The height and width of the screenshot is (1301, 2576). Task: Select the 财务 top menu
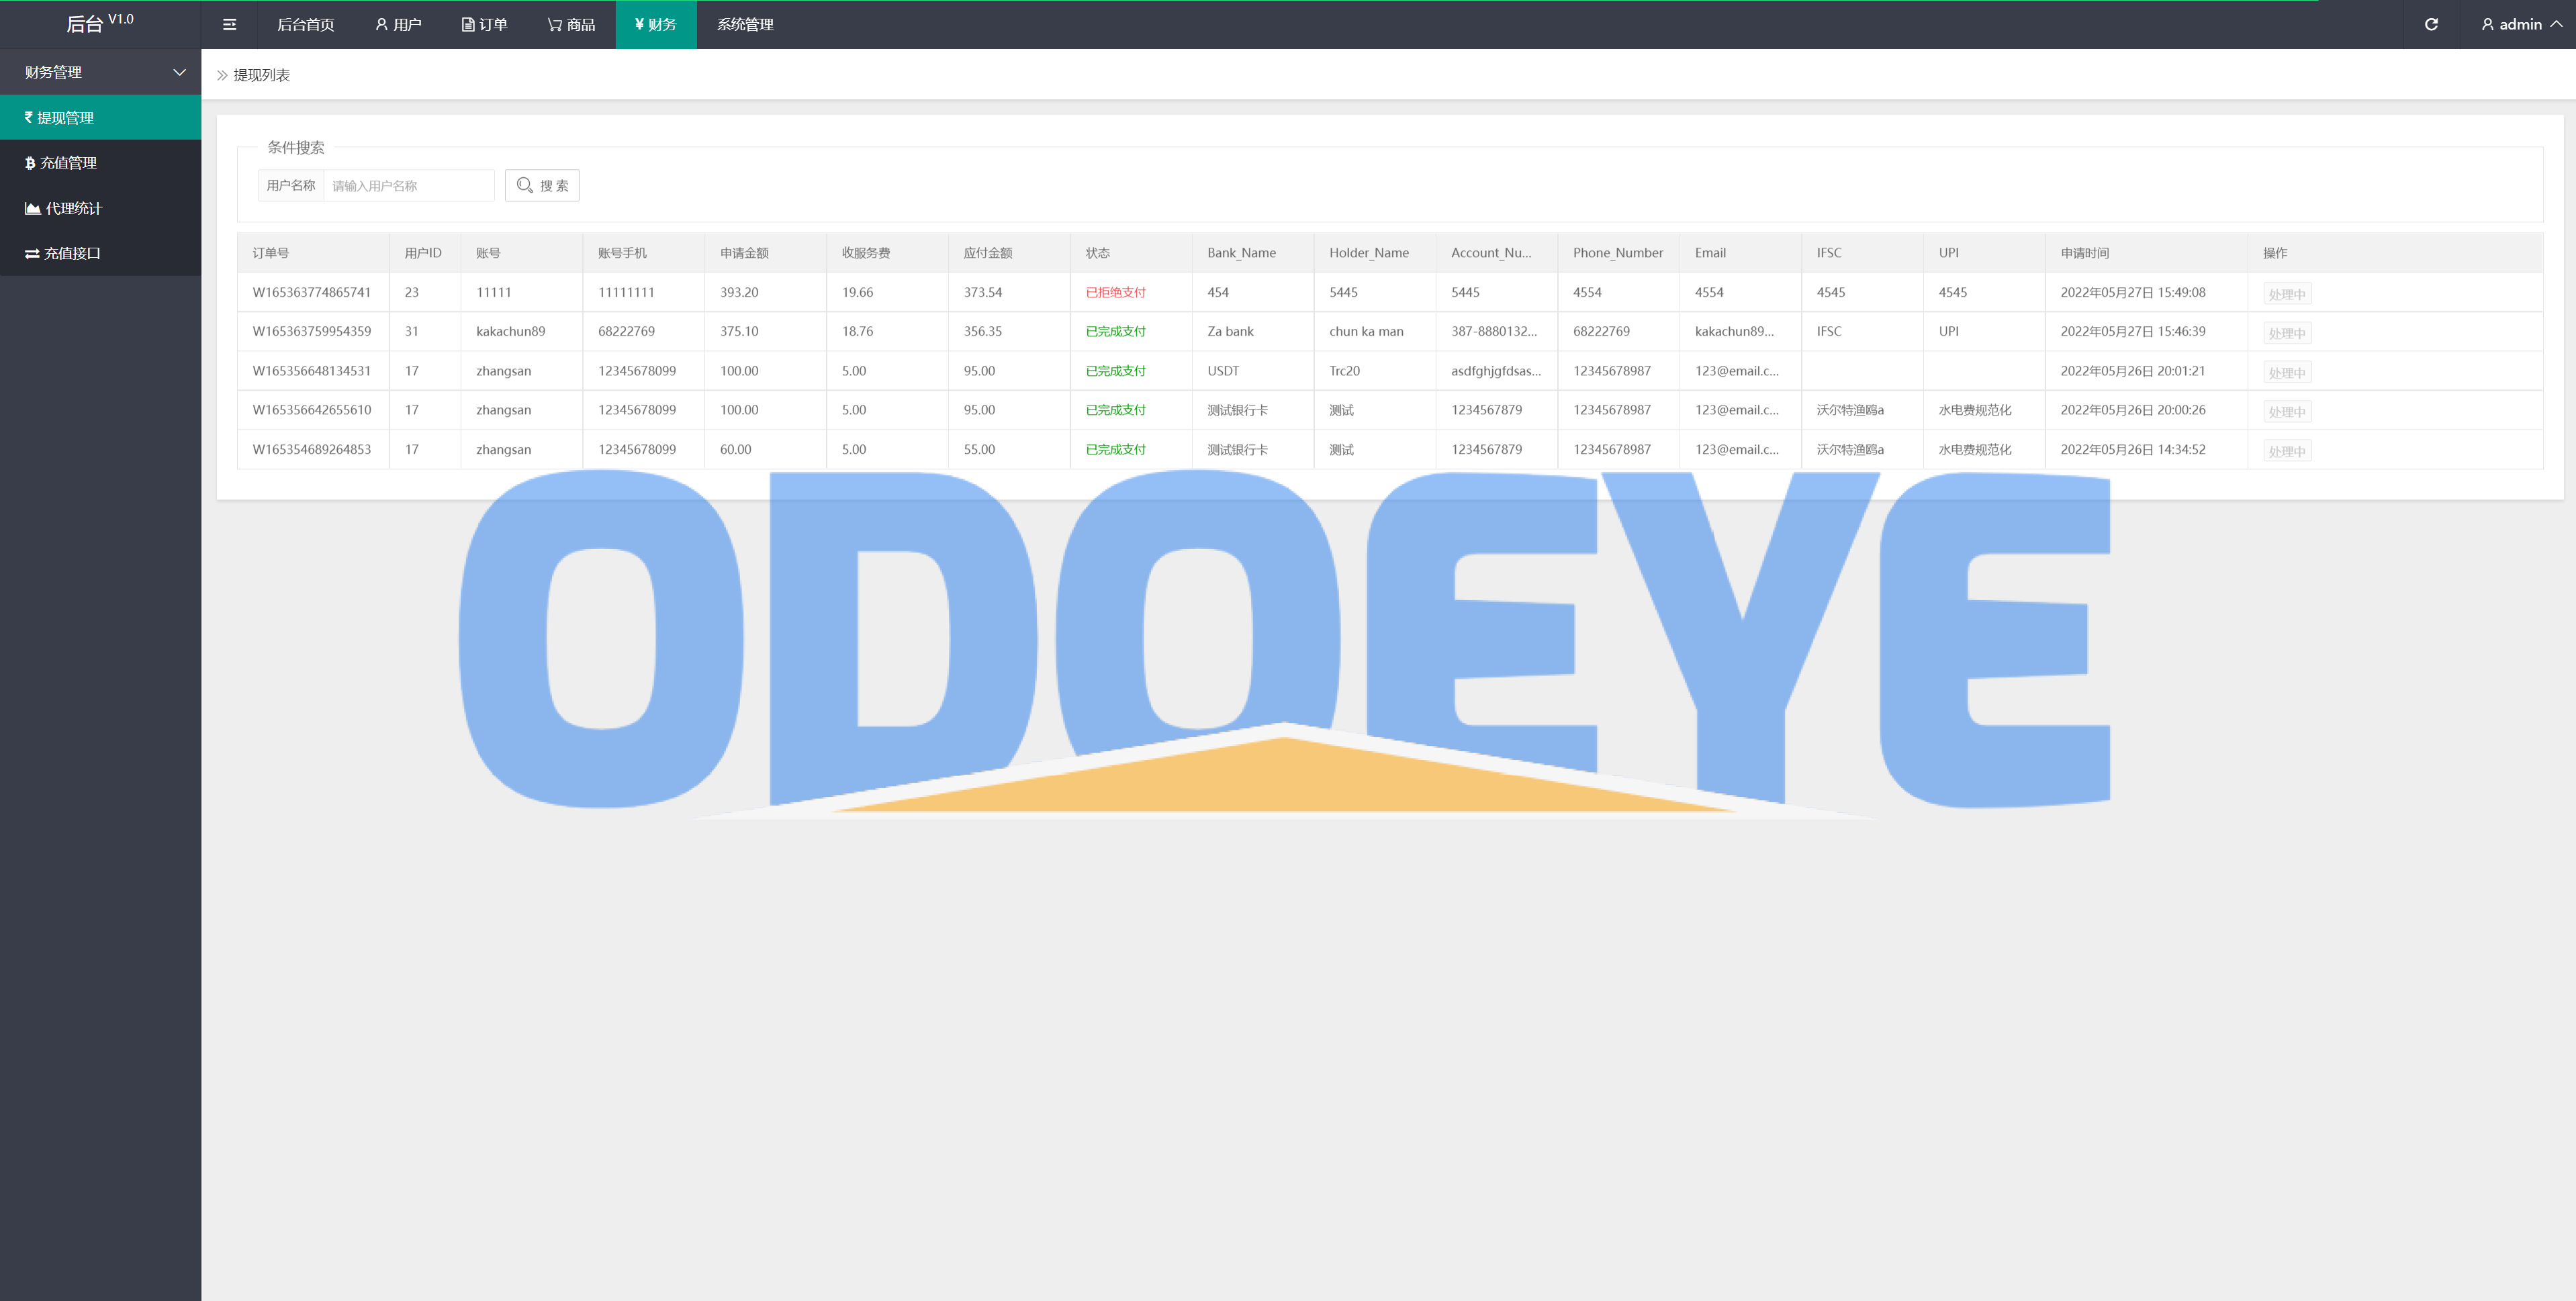[656, 24]
